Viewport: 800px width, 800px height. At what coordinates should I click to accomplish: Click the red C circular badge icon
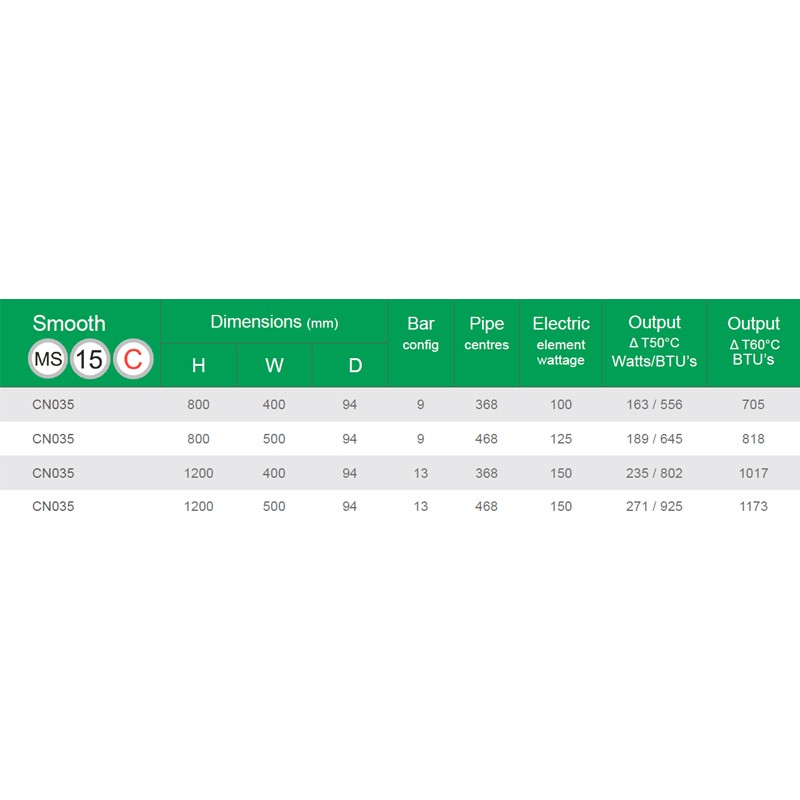click(x=133, y=359)
